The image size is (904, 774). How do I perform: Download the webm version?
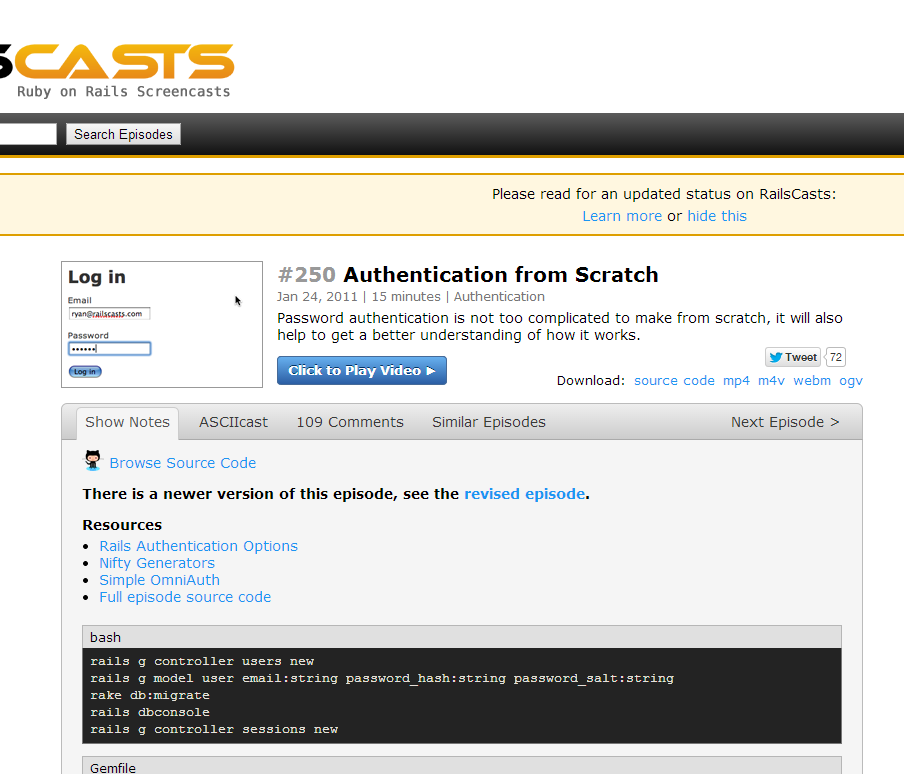point(812,381)
